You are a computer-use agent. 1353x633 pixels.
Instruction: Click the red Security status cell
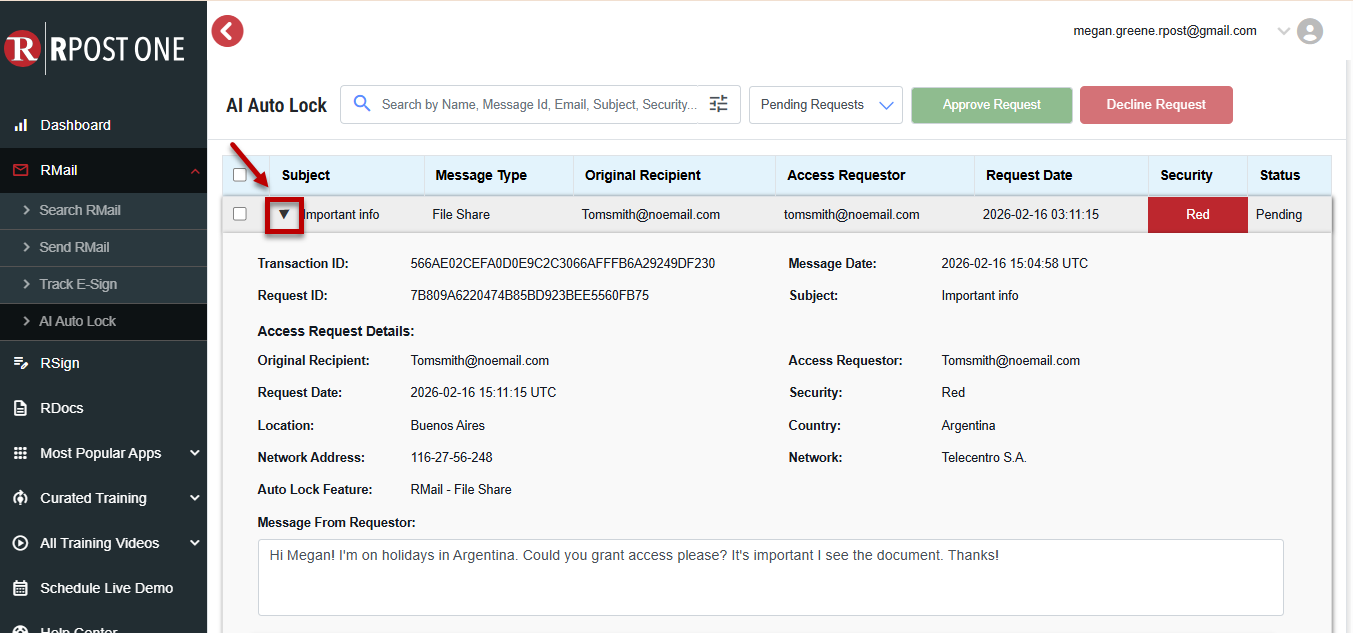[x=1197, y=215]
